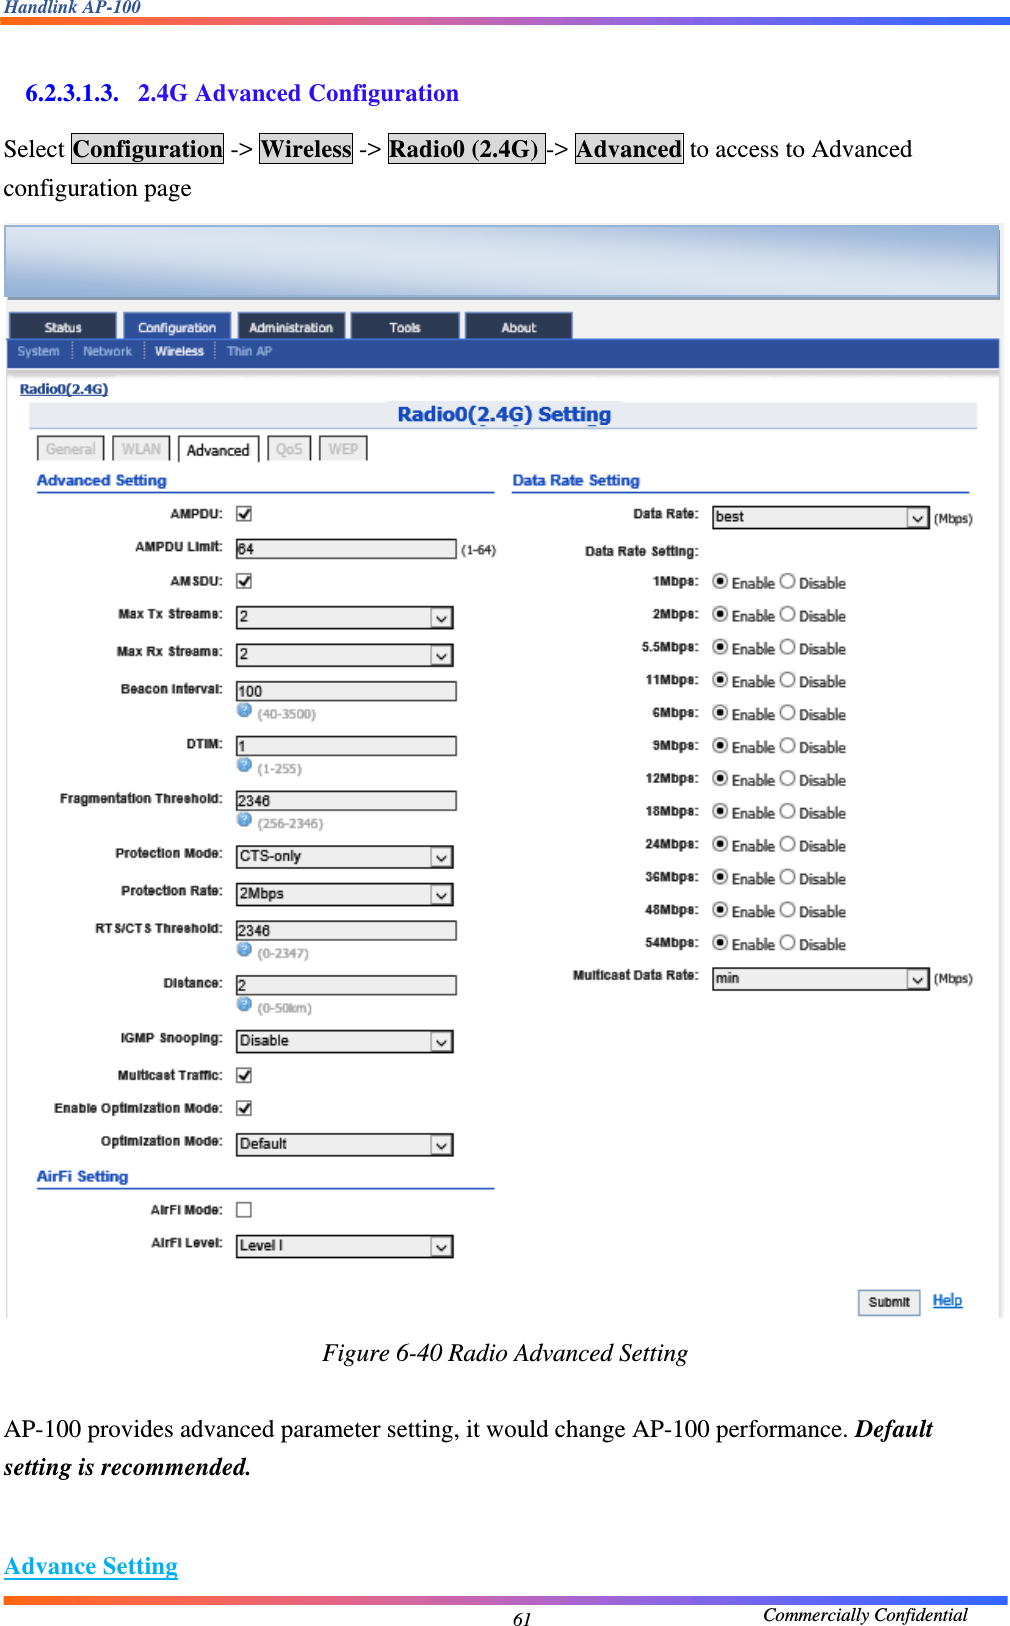Open the Multicast Data Rate dropdown
Viewport: 1010px width, 1626px height.
[x=821, y=979]
